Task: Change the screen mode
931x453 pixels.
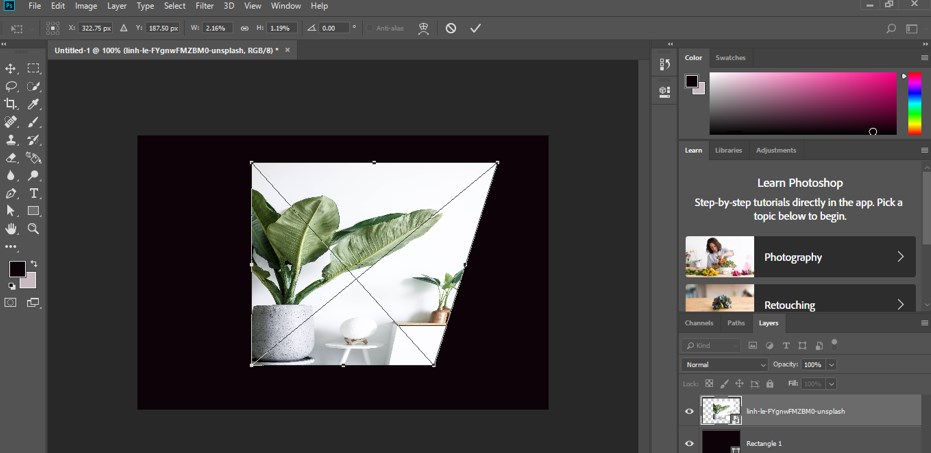Action: click(x=33, y=302)
